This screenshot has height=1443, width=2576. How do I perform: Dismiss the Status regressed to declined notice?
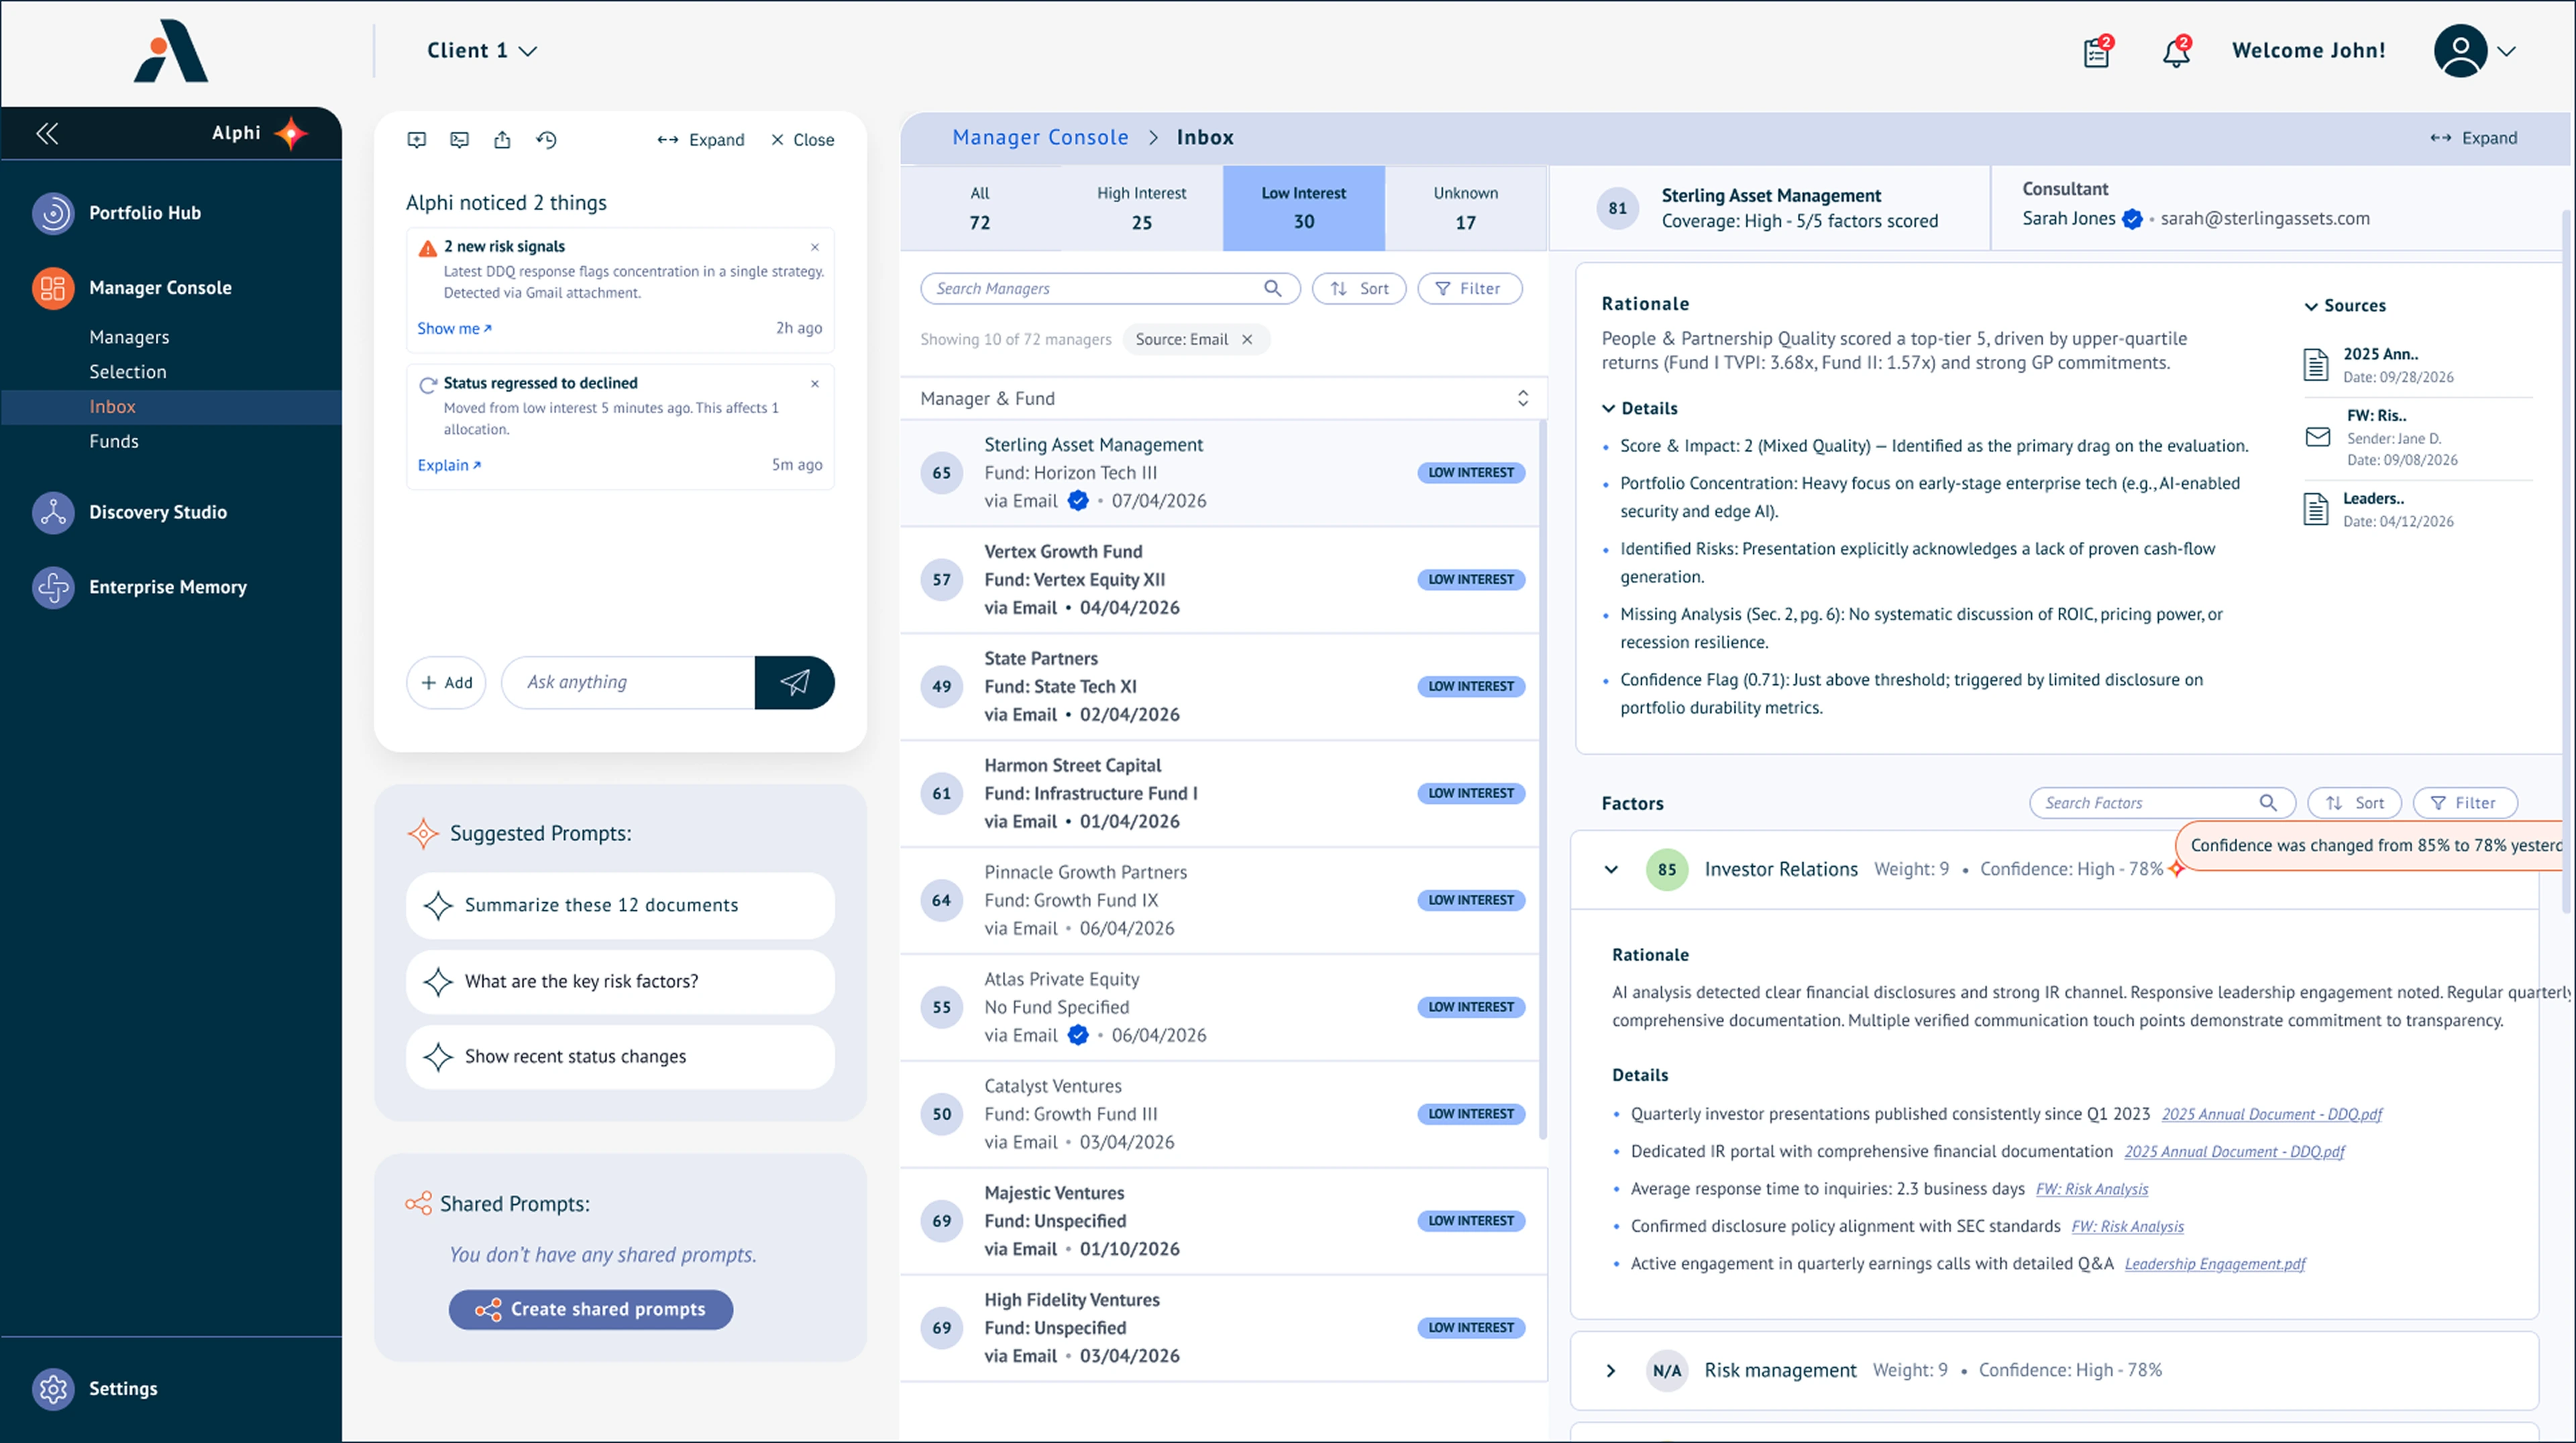pyautogui.click(x=815, y=384)
